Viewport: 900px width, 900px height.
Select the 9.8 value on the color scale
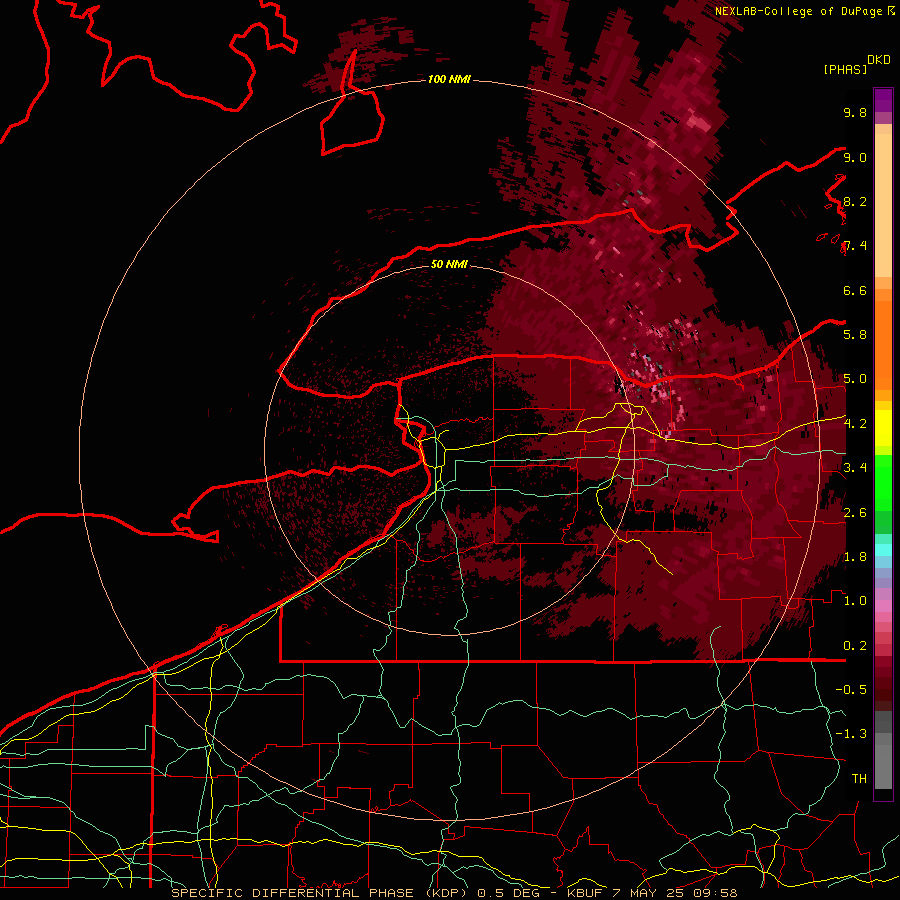point(855,112)
